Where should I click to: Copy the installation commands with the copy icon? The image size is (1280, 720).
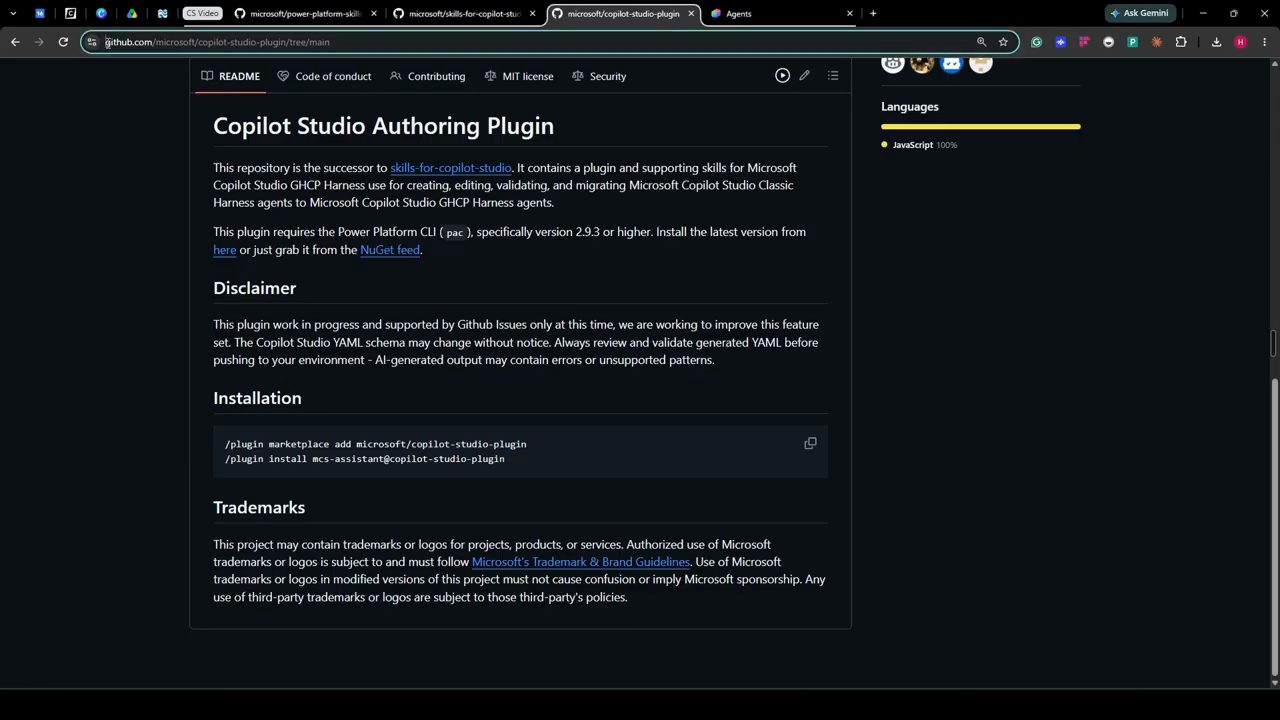[810, 443]
